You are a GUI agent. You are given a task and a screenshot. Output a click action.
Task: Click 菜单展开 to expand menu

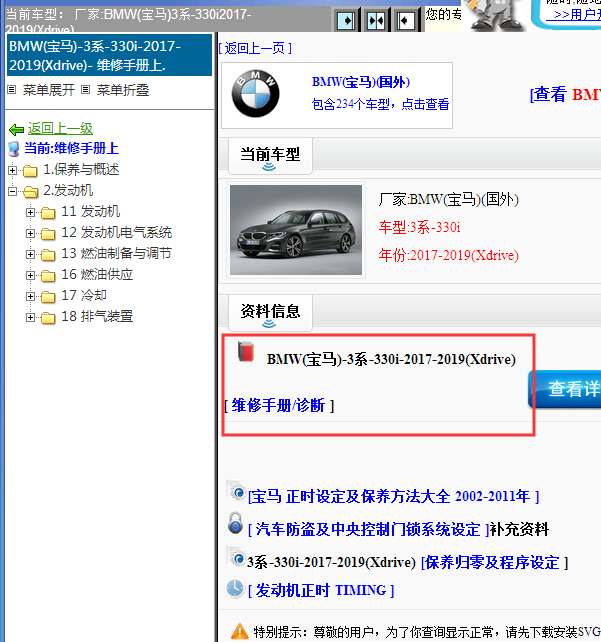pyautogui.click(x=49, y=90)
